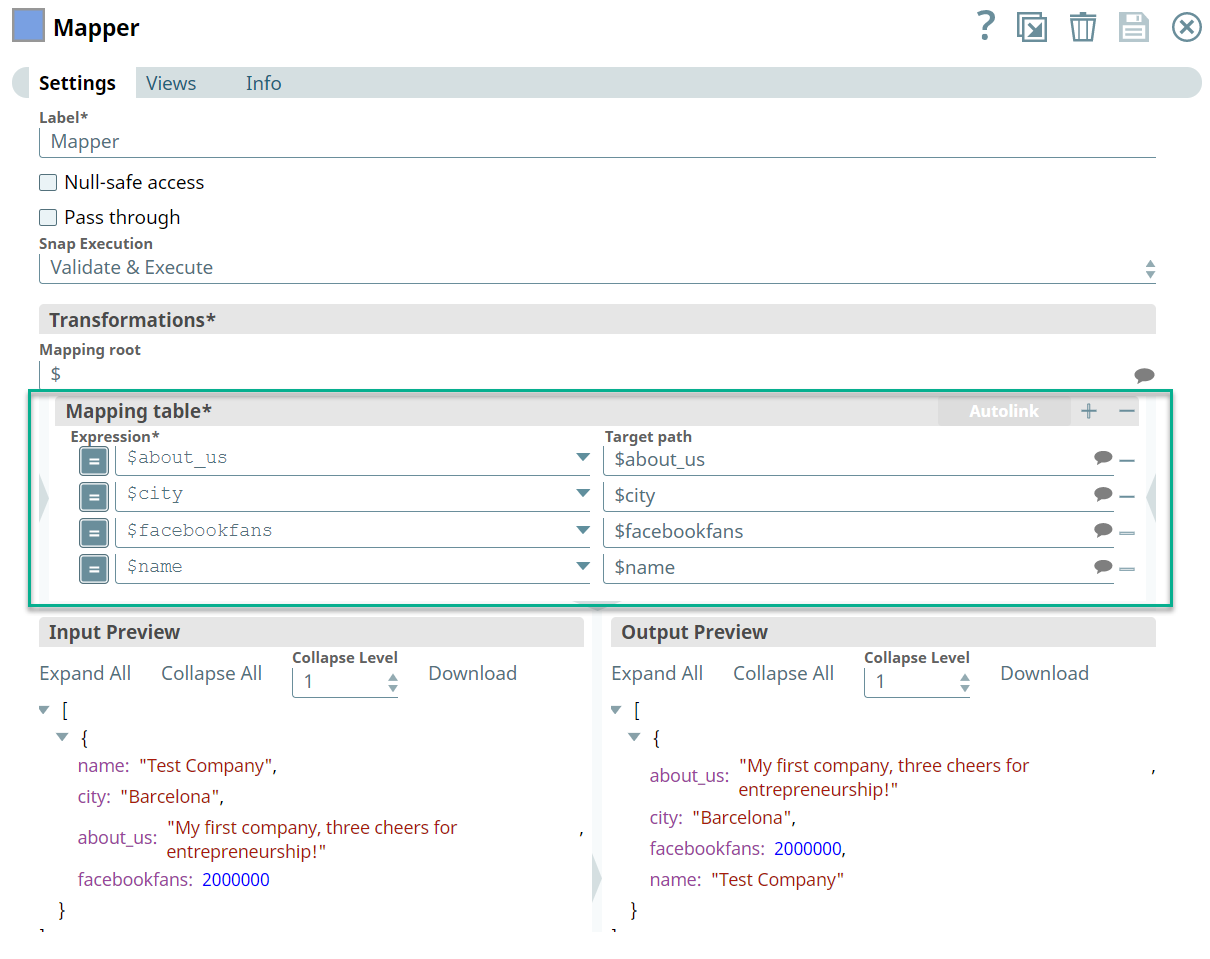Click the Mapper snap color icon
This screenshot has height=959, width=1210.
(28, 25)
